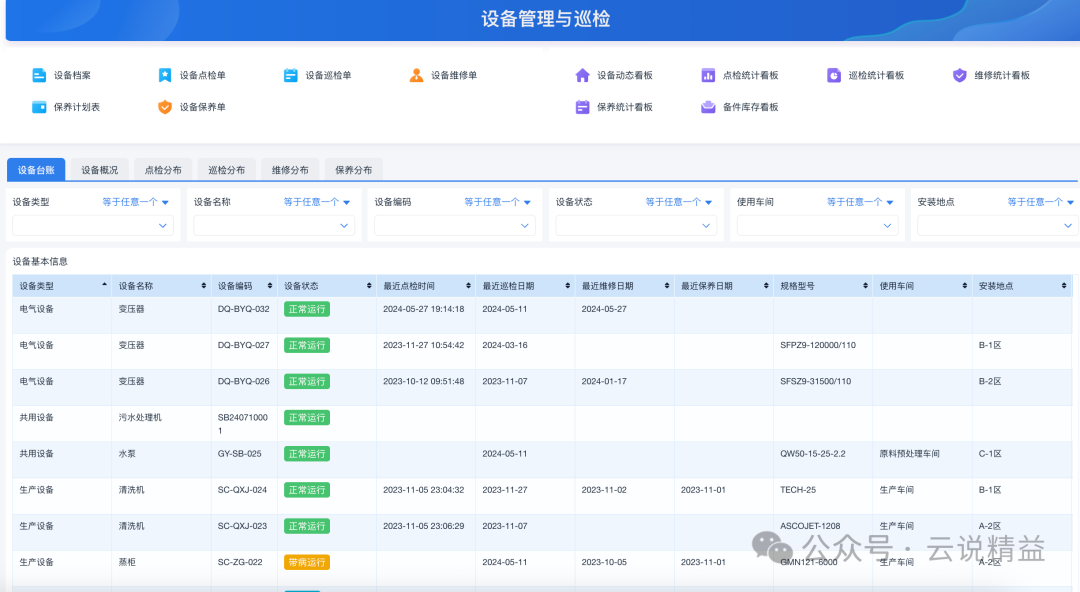Switch to the 设备概况 tab

99,170
